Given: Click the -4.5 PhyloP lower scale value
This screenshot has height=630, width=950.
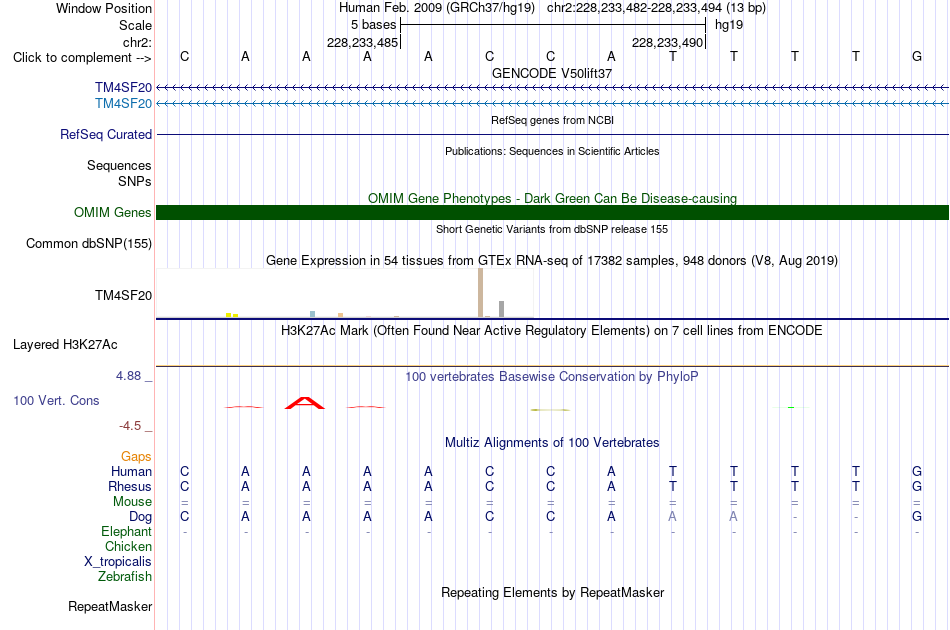Looking at the screenshot, I should (x=130, y=426).
